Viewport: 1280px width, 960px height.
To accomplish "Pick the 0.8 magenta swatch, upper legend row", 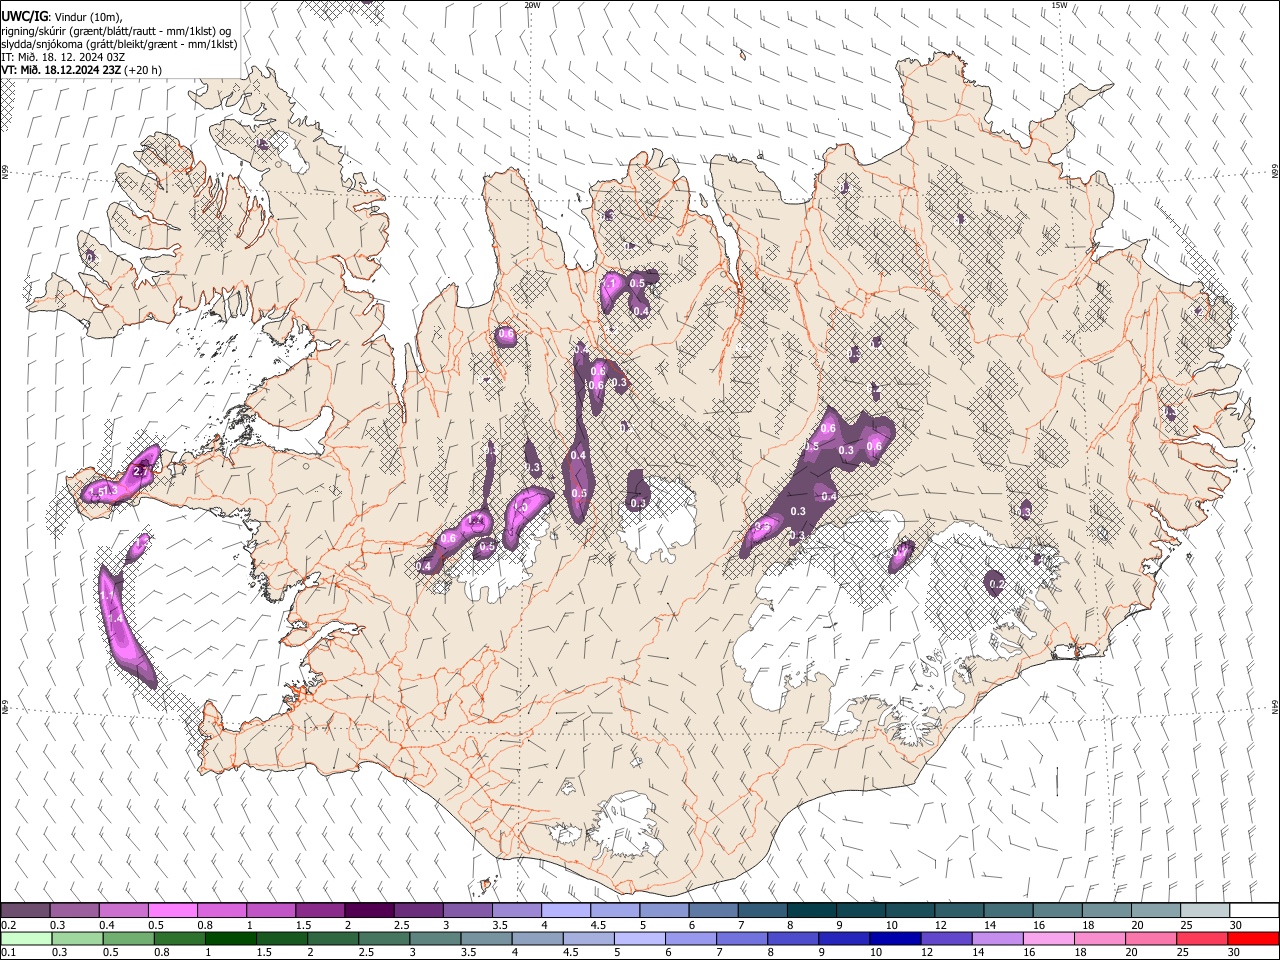I will click(x=222, y=911).
